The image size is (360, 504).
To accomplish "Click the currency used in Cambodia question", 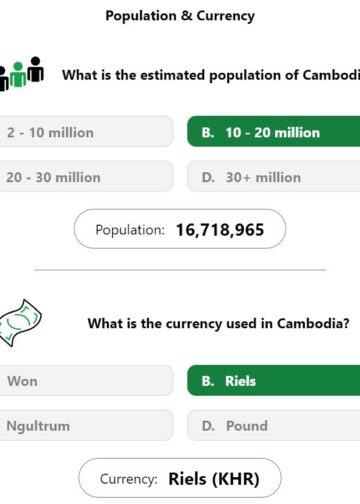I will click(x=219, y=324).
